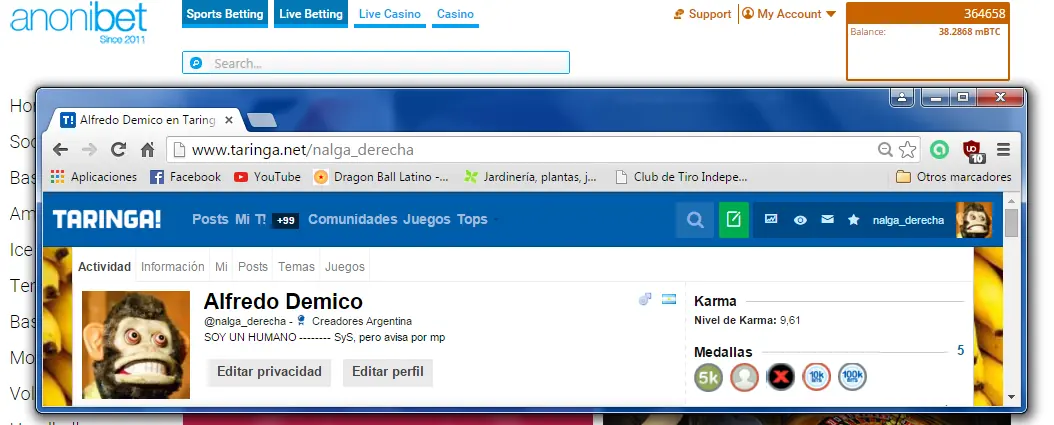1054x425 pixels.
Task: Click the anonibet search field
Action: tap(376, 63)
